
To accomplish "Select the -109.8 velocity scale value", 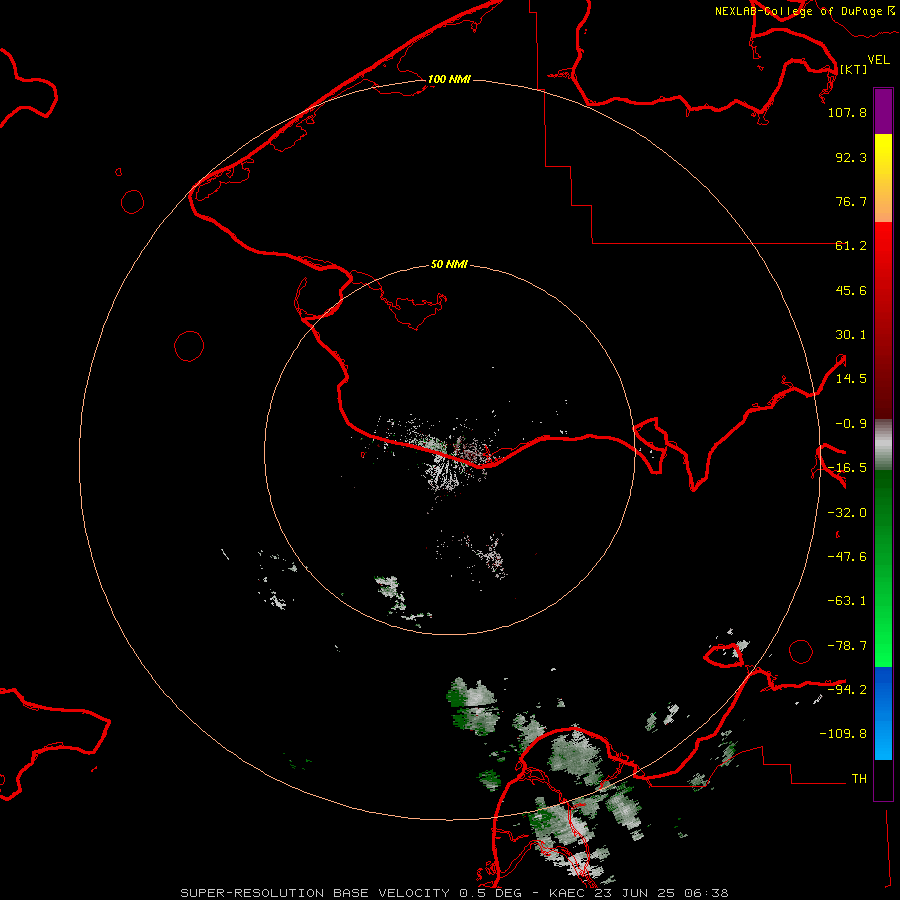I will click(843, 734).
